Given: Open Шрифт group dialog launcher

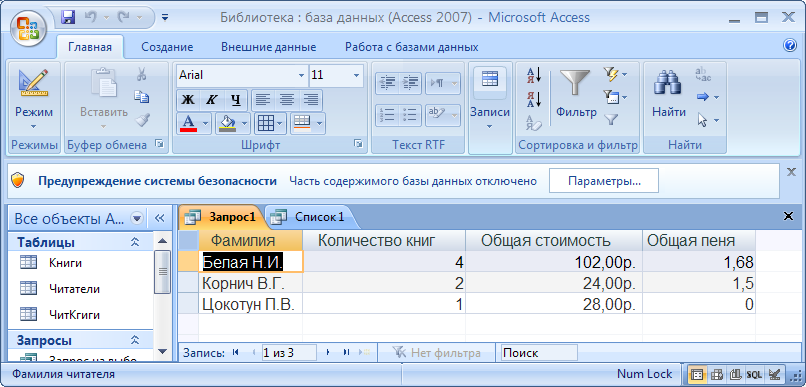Looking at the screenshot, I should (x=358, y=144).
